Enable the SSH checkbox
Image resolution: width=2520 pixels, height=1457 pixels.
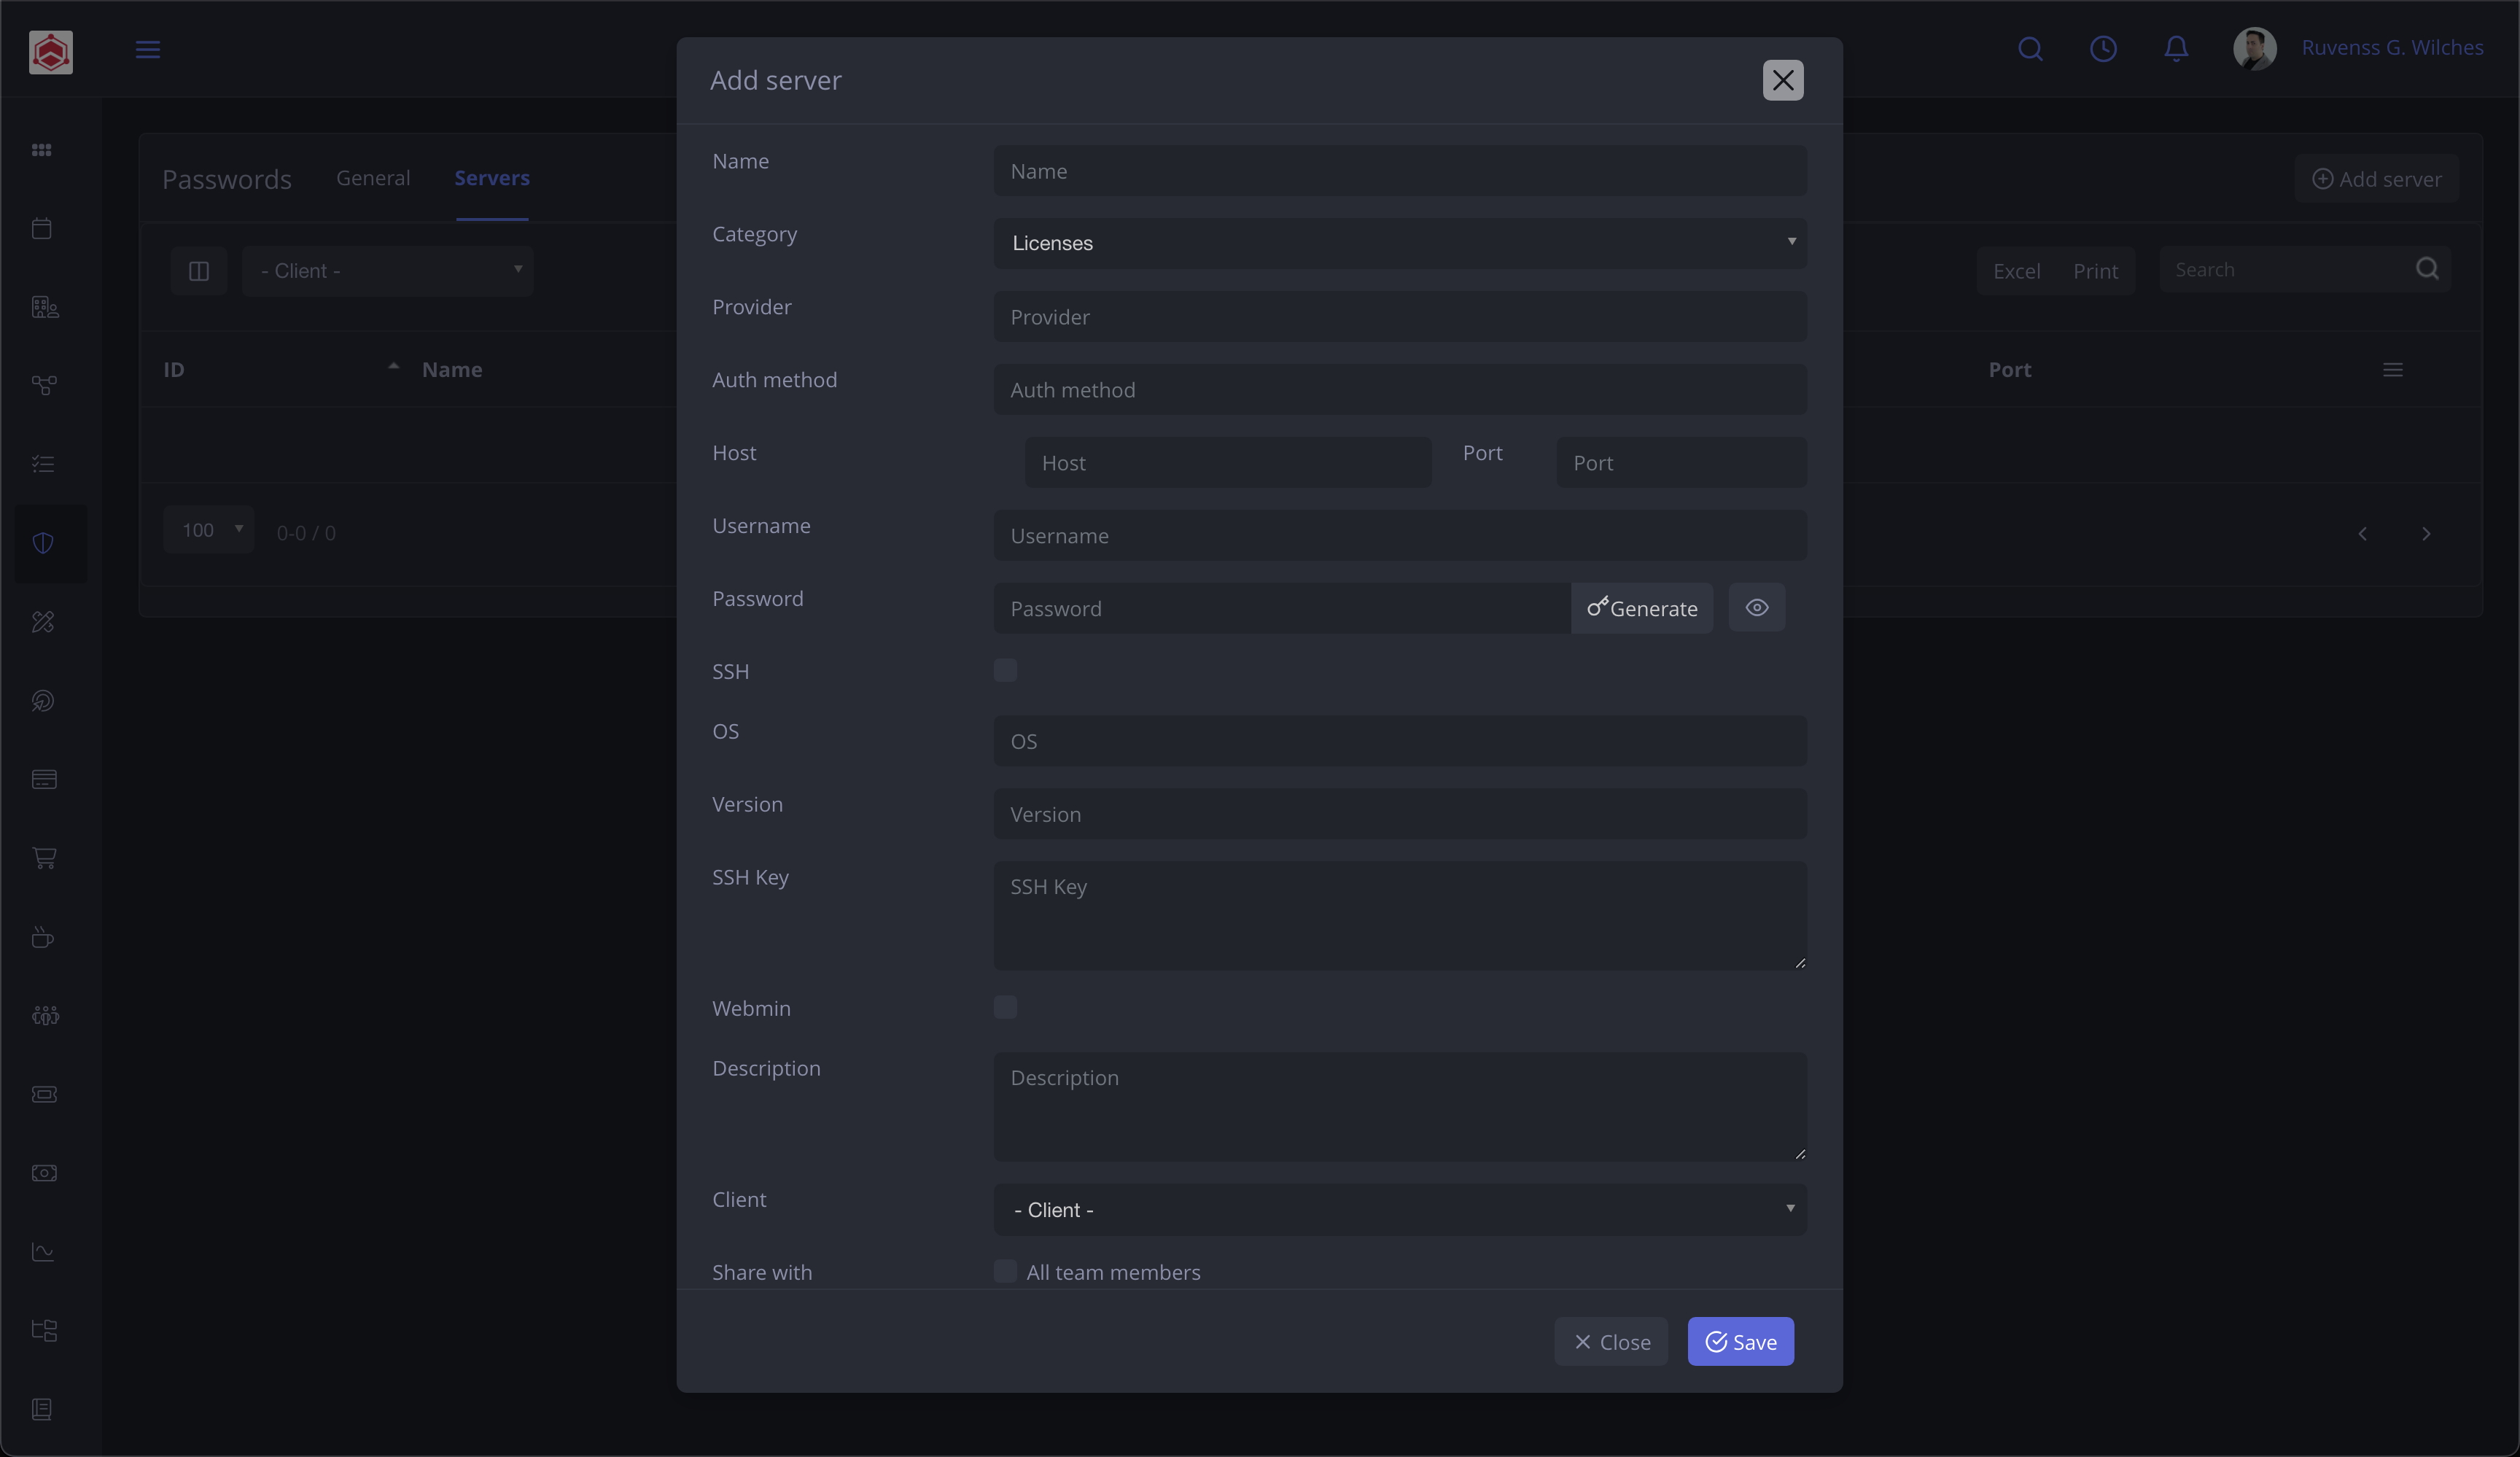click(1005, 670)
